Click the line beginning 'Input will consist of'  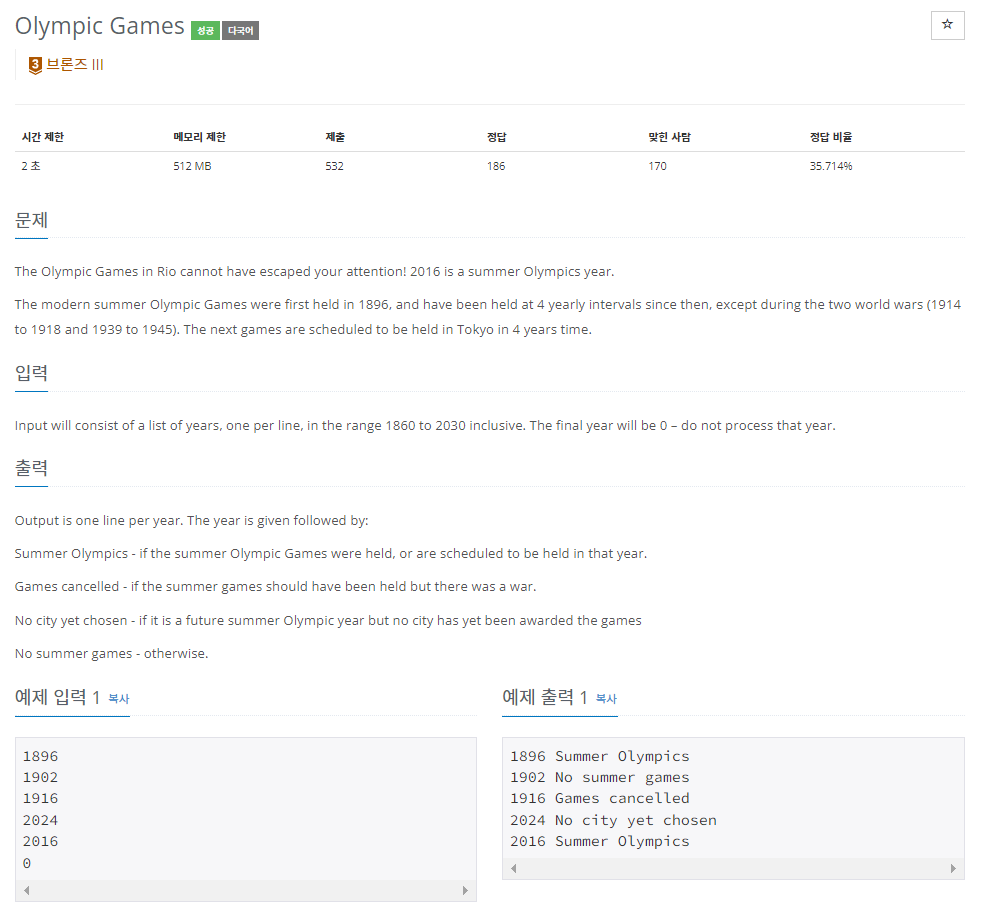coord(425,426)
